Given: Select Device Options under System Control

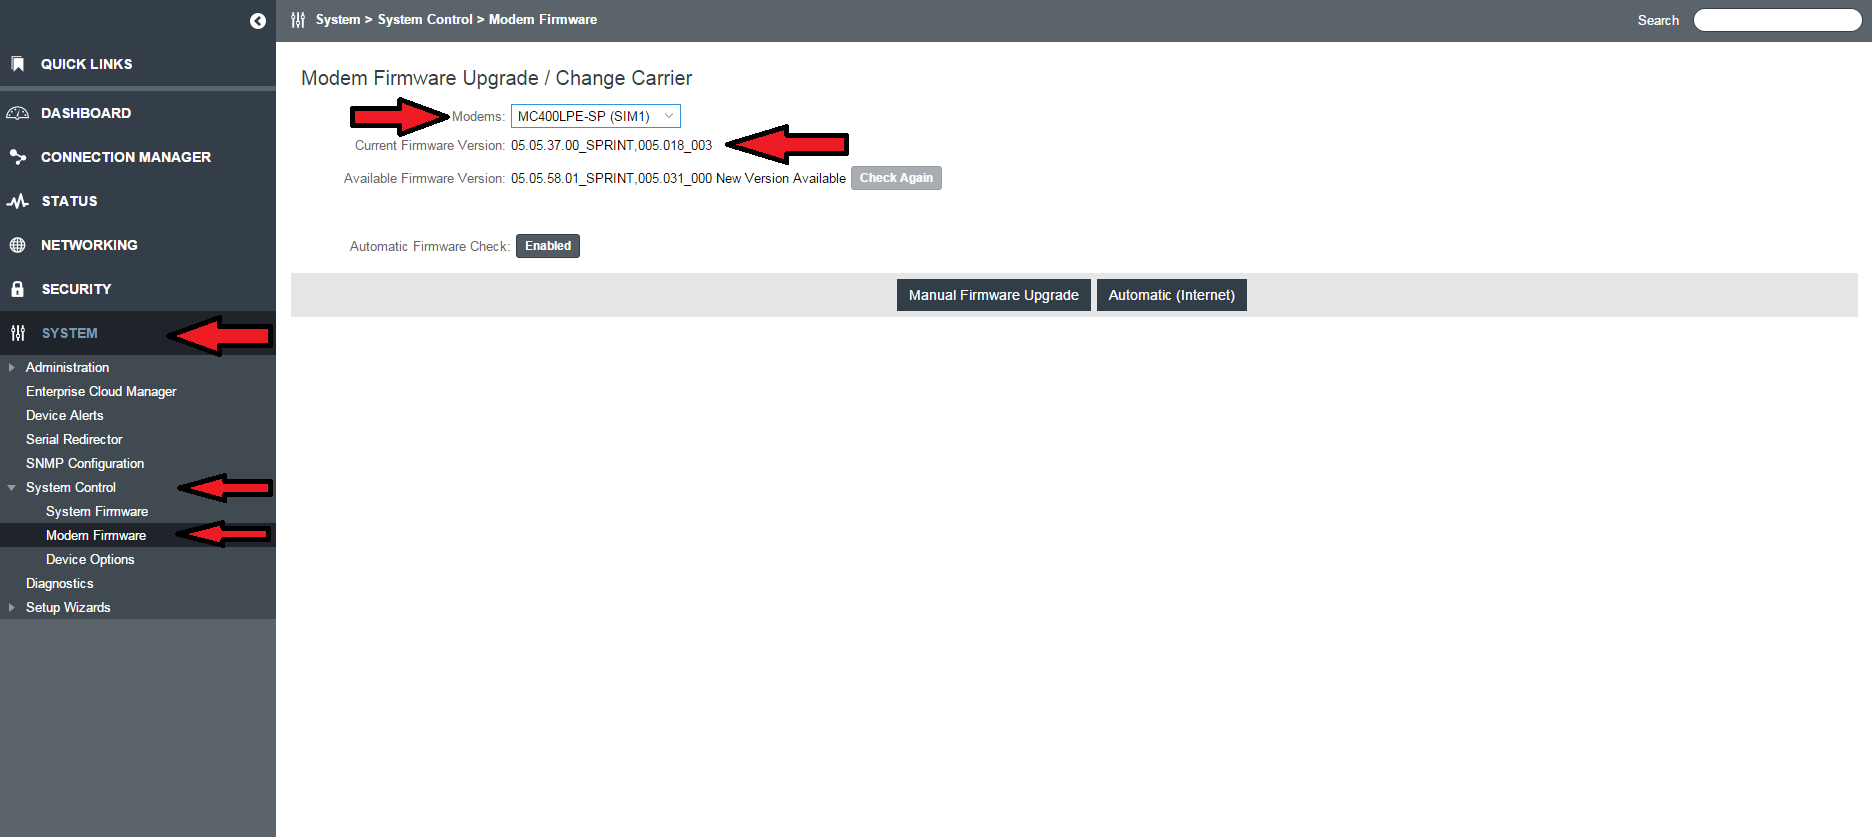Looking at the screenshot, I should click(90, 559).
